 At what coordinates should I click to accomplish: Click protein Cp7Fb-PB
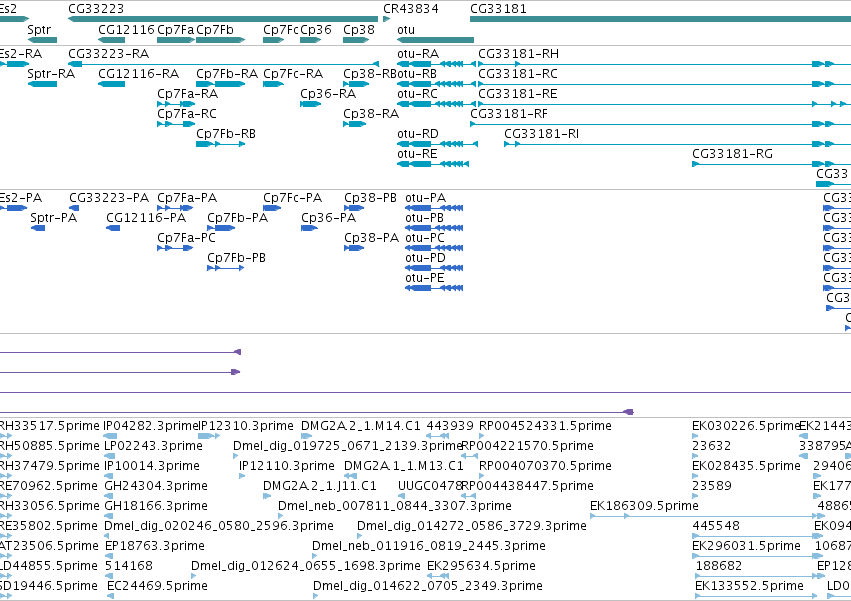tap(226, 268)
